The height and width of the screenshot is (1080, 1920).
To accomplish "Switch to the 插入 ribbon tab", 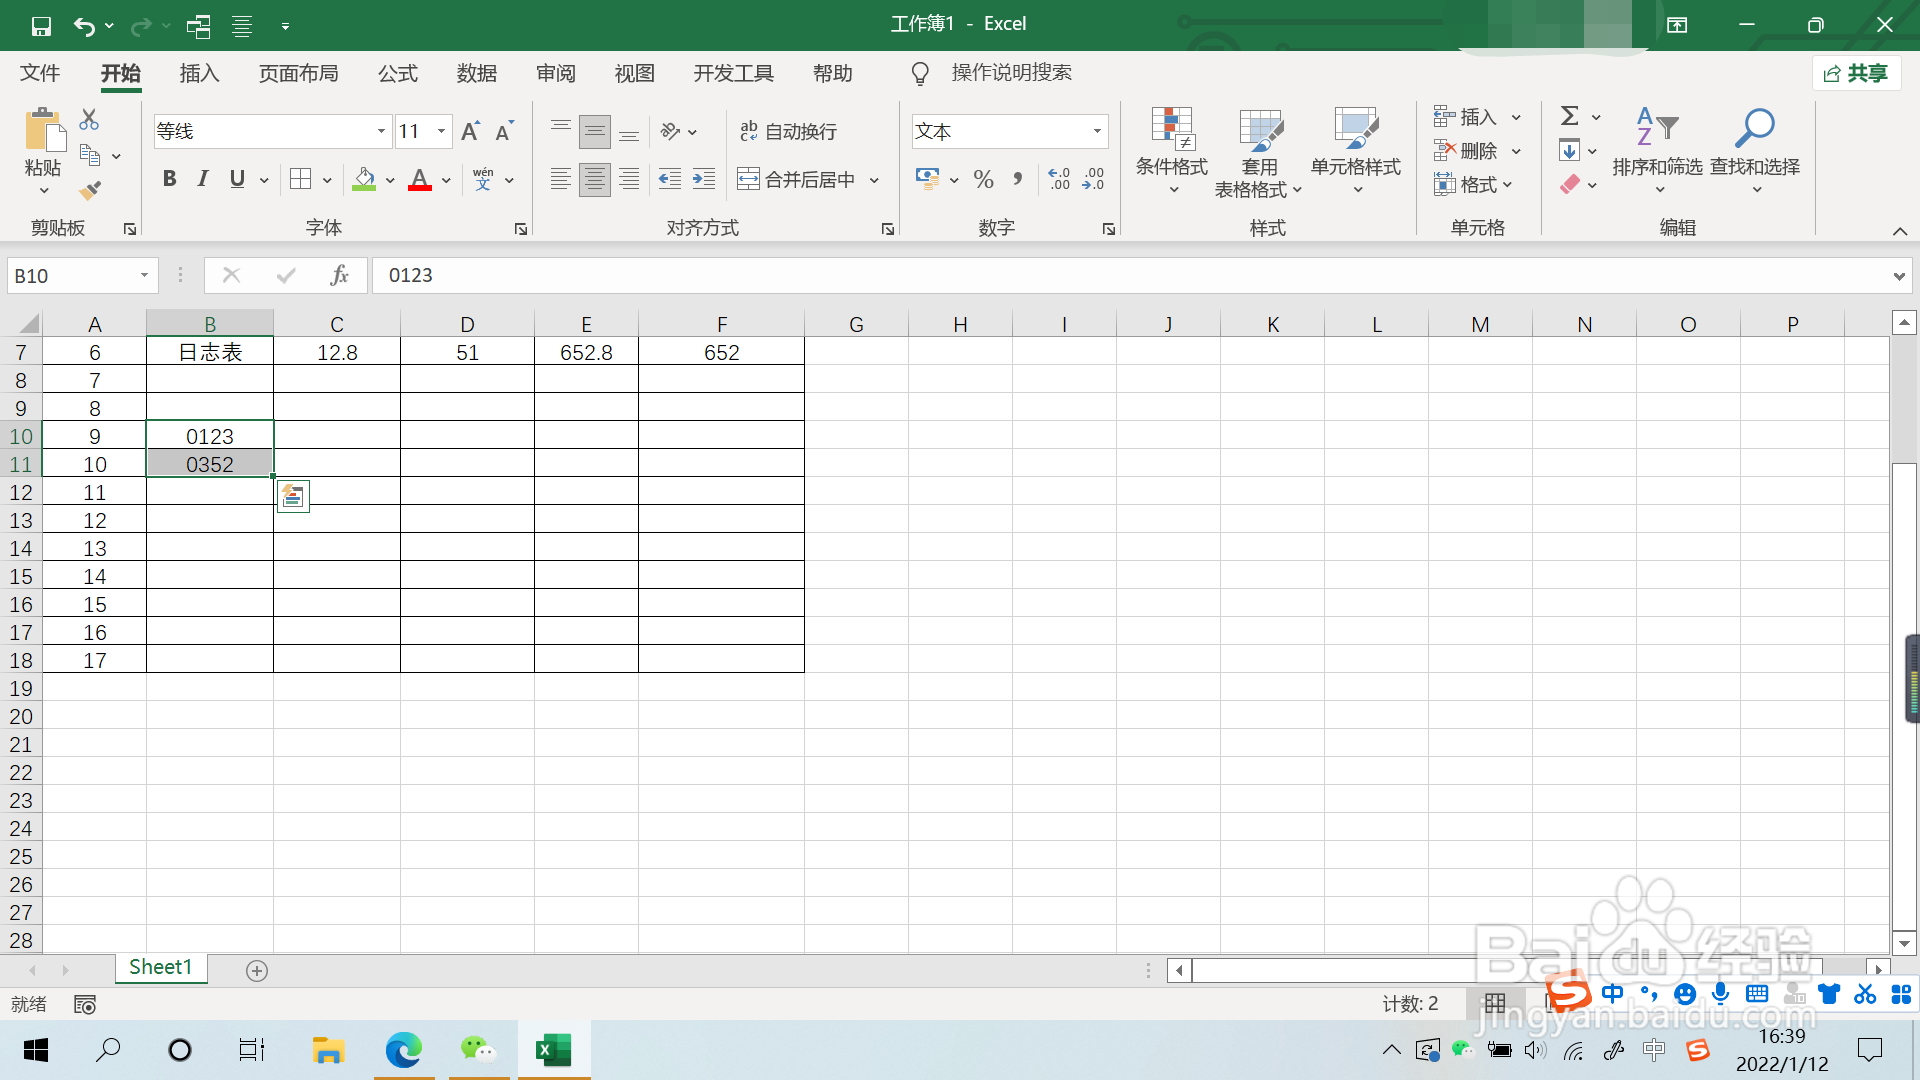I will click(x=199, y=73).
